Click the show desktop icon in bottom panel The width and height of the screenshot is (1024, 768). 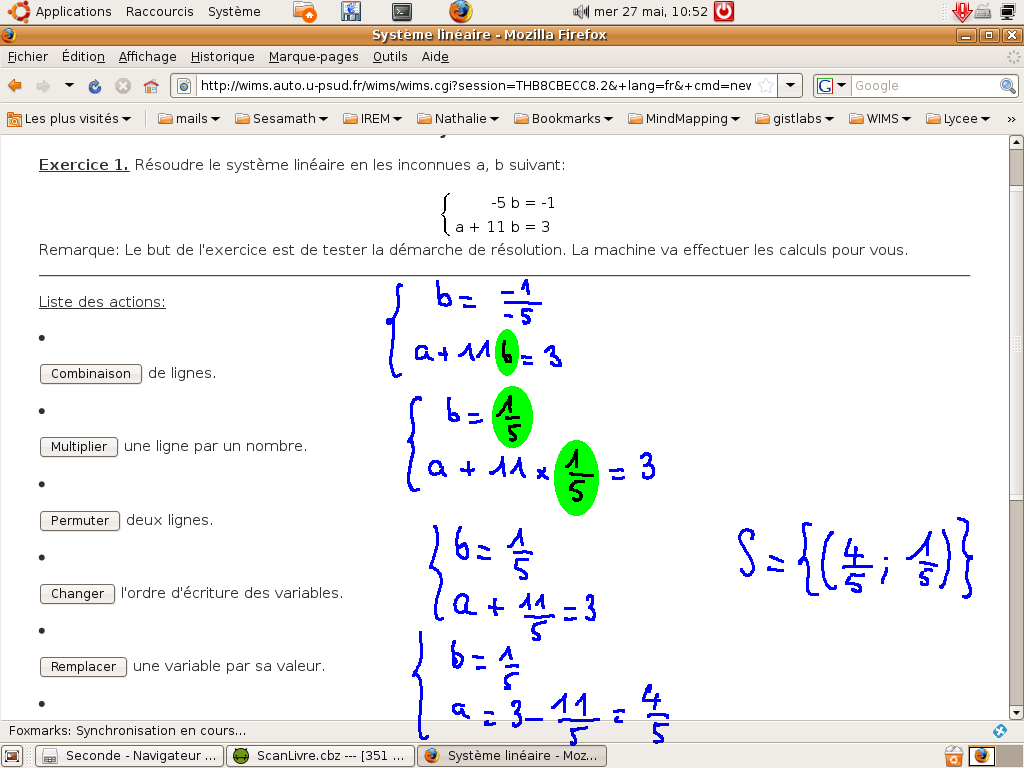click(x=13, y=756)
